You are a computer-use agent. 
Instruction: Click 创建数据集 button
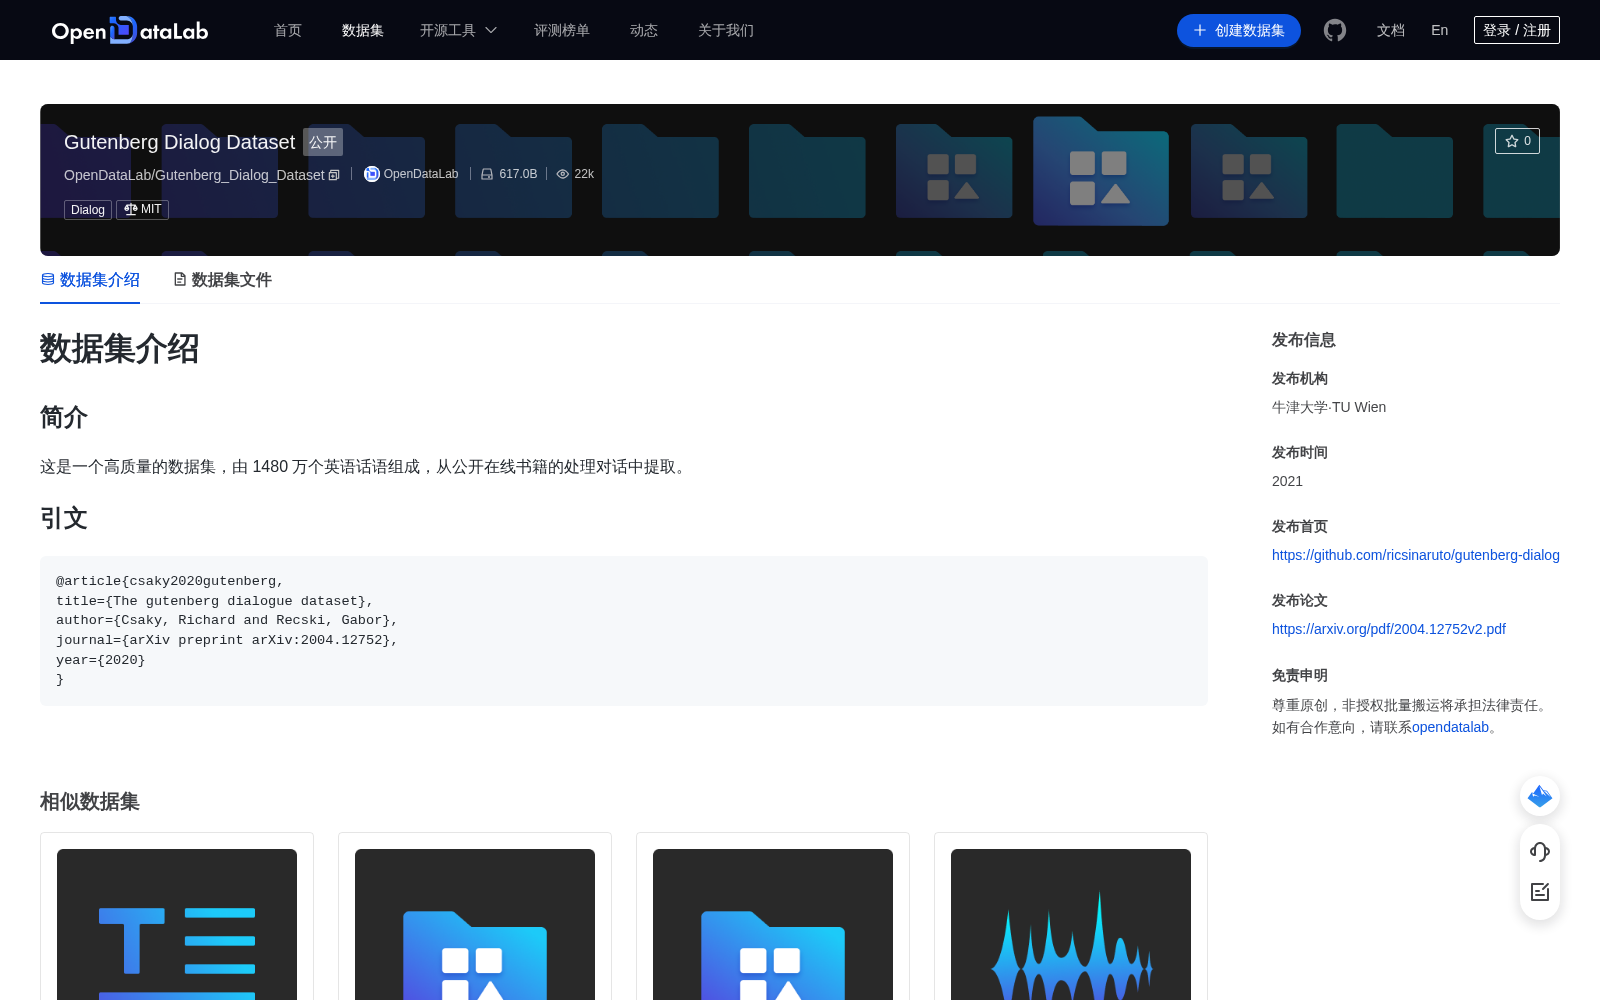click(1239, 30)
